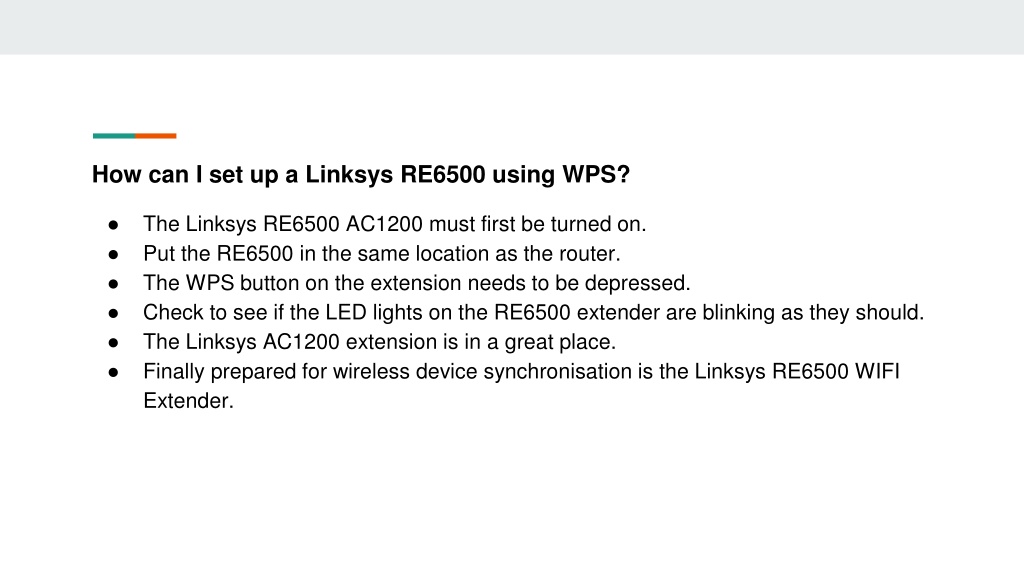The width and height of the screenshot is (1024, 576).
Task: Click the 'same location as the router' line
Action: coord(381,253)
